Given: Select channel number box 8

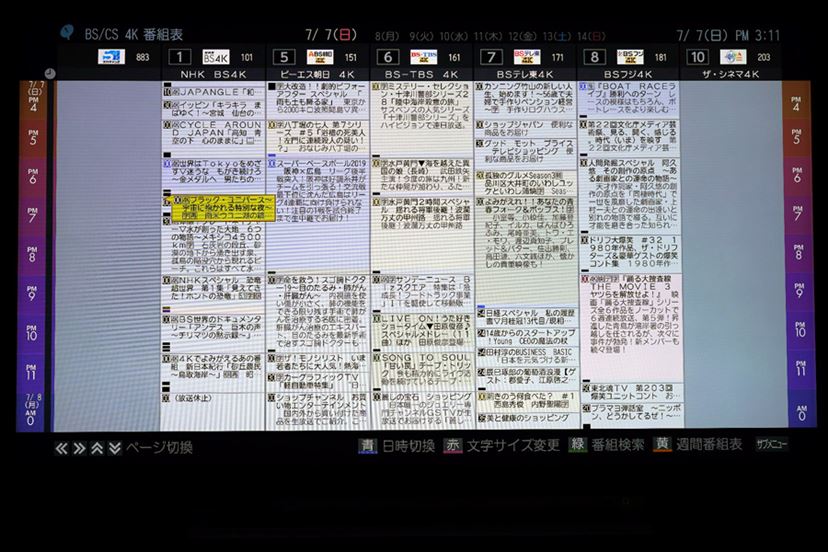Looking at the screenshot, I should pyautogui.click(x=594, y=57).
